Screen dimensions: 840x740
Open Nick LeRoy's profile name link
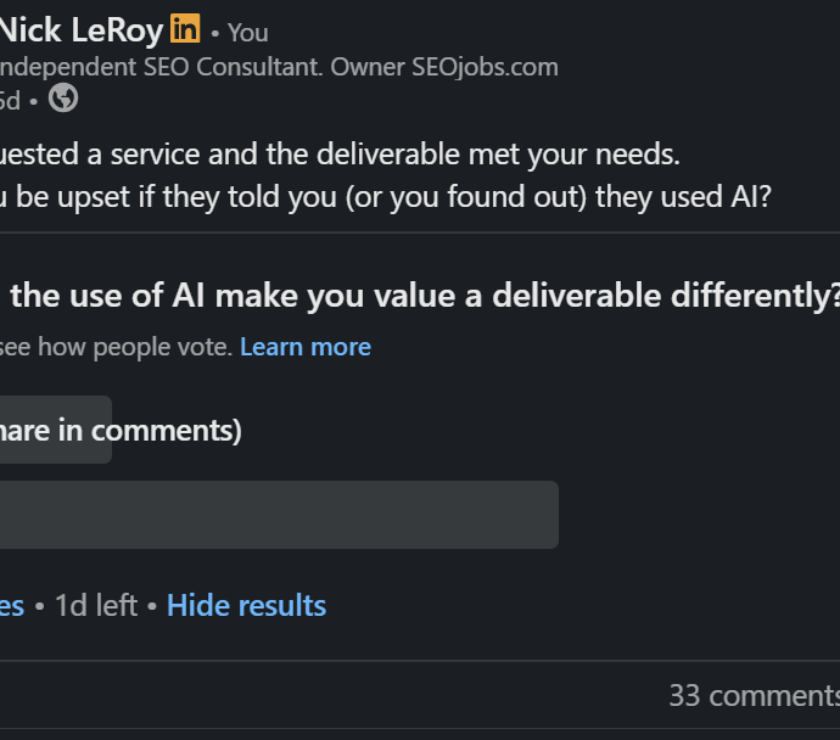(81, 29)
